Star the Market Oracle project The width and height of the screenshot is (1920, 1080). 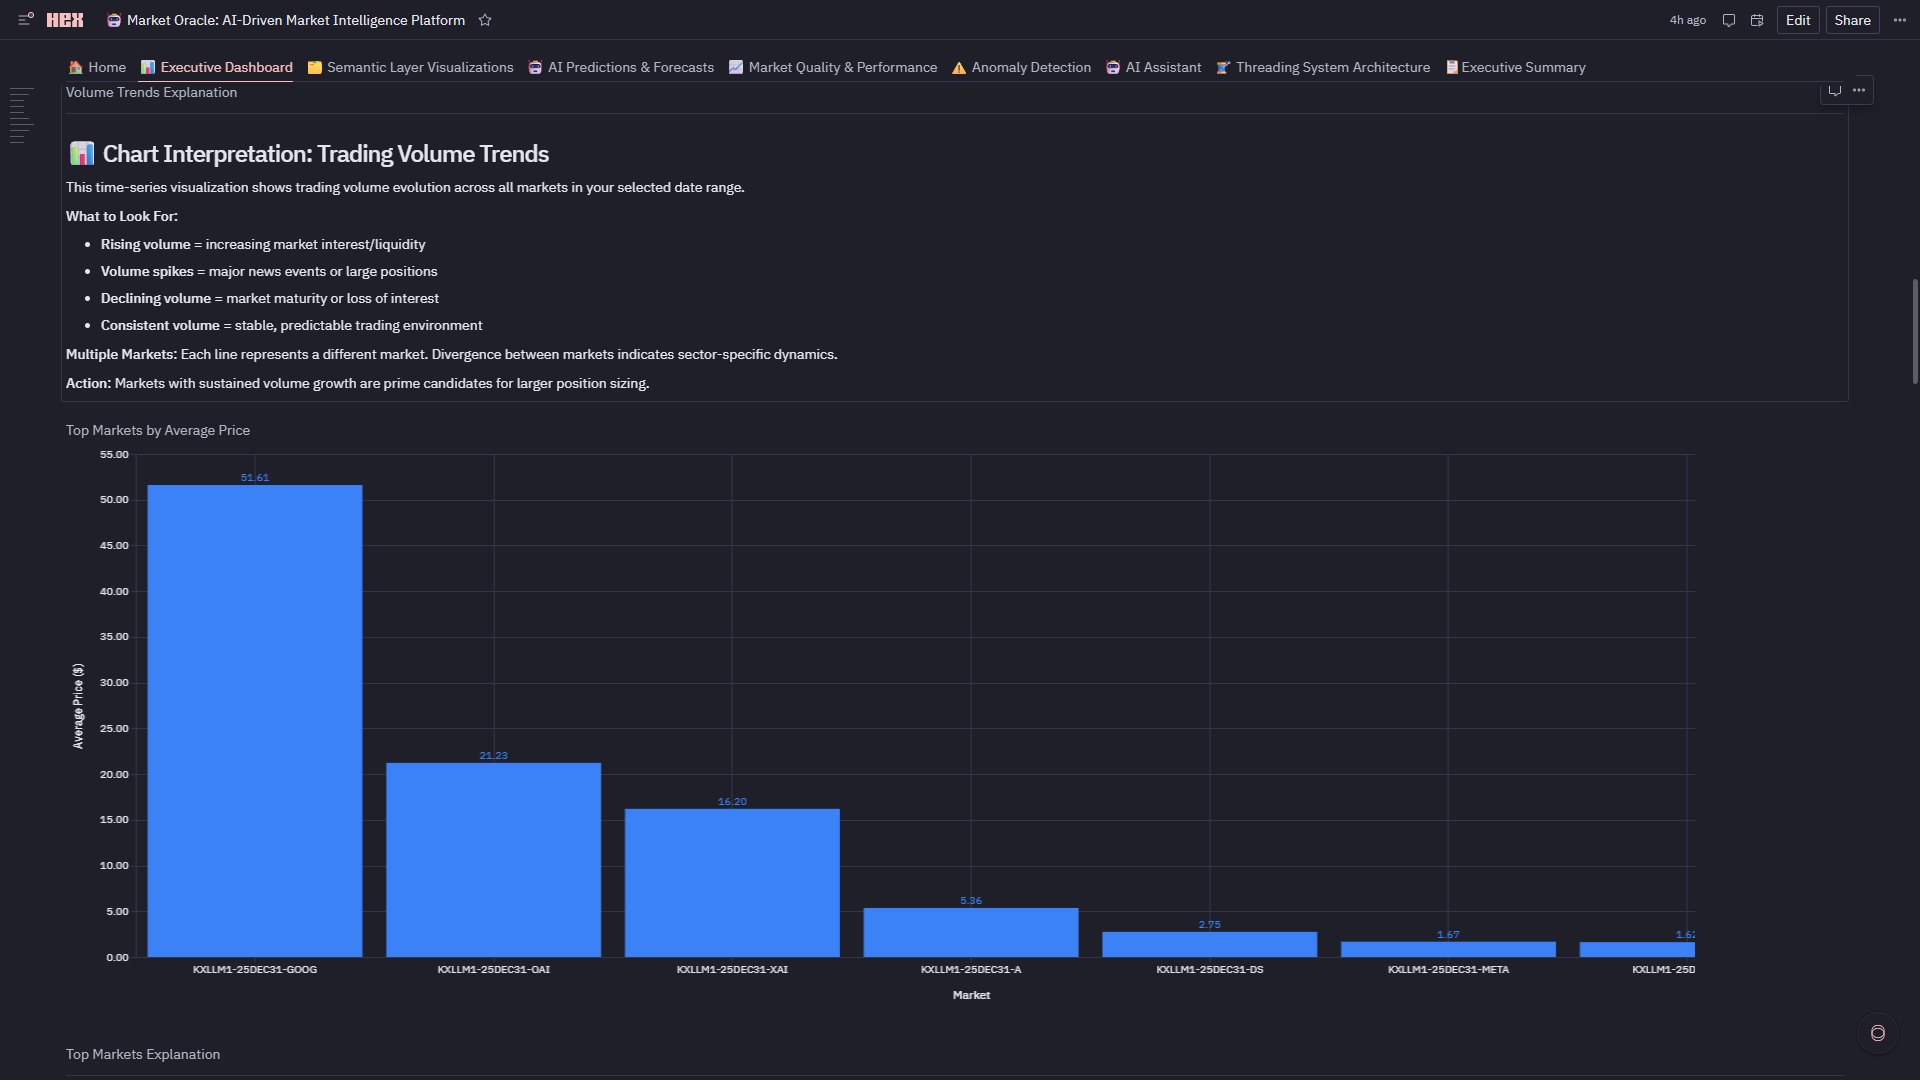[485, 20]
